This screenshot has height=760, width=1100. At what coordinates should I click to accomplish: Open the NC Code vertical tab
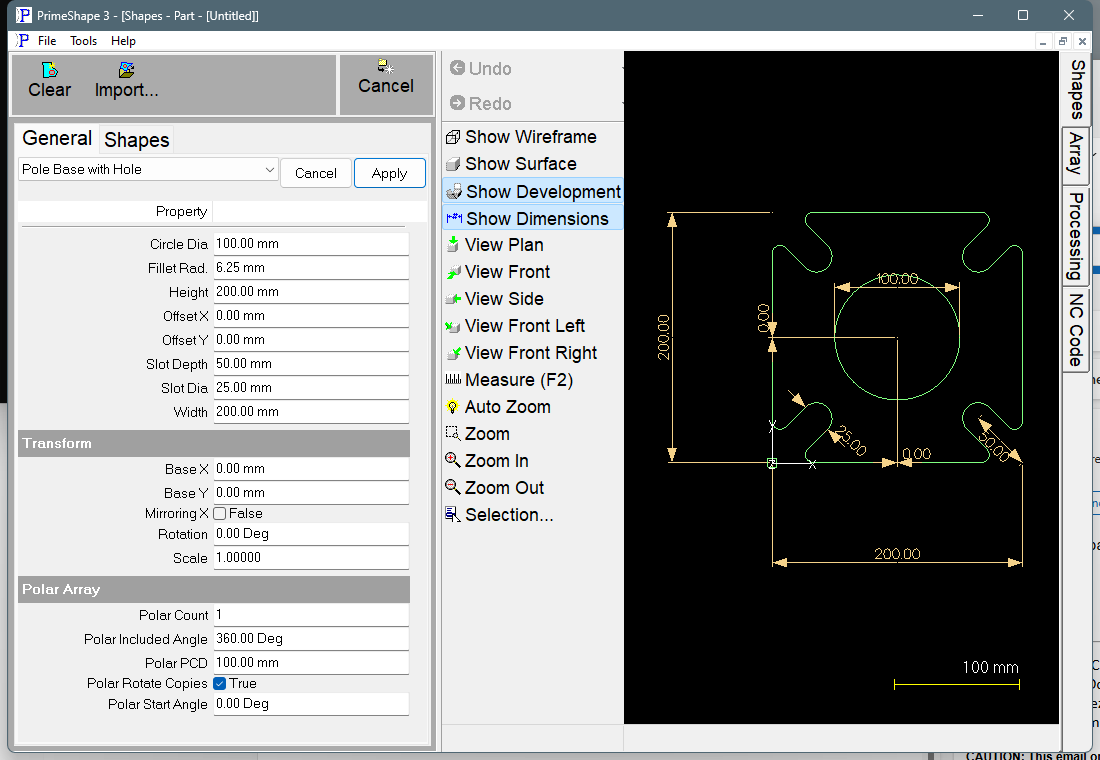pos(1075,330)
